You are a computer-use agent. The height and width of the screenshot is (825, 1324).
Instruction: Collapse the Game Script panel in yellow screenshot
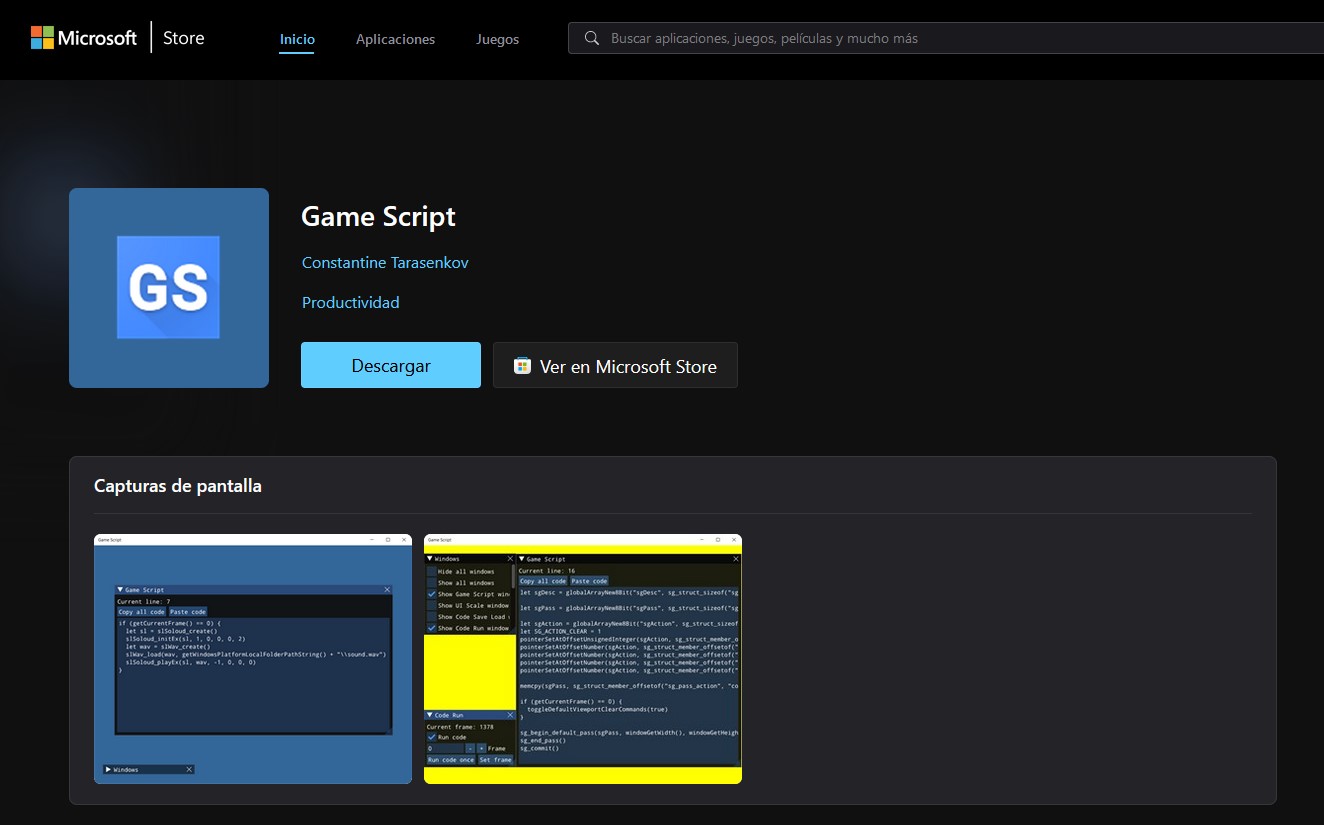coord(522,559)
